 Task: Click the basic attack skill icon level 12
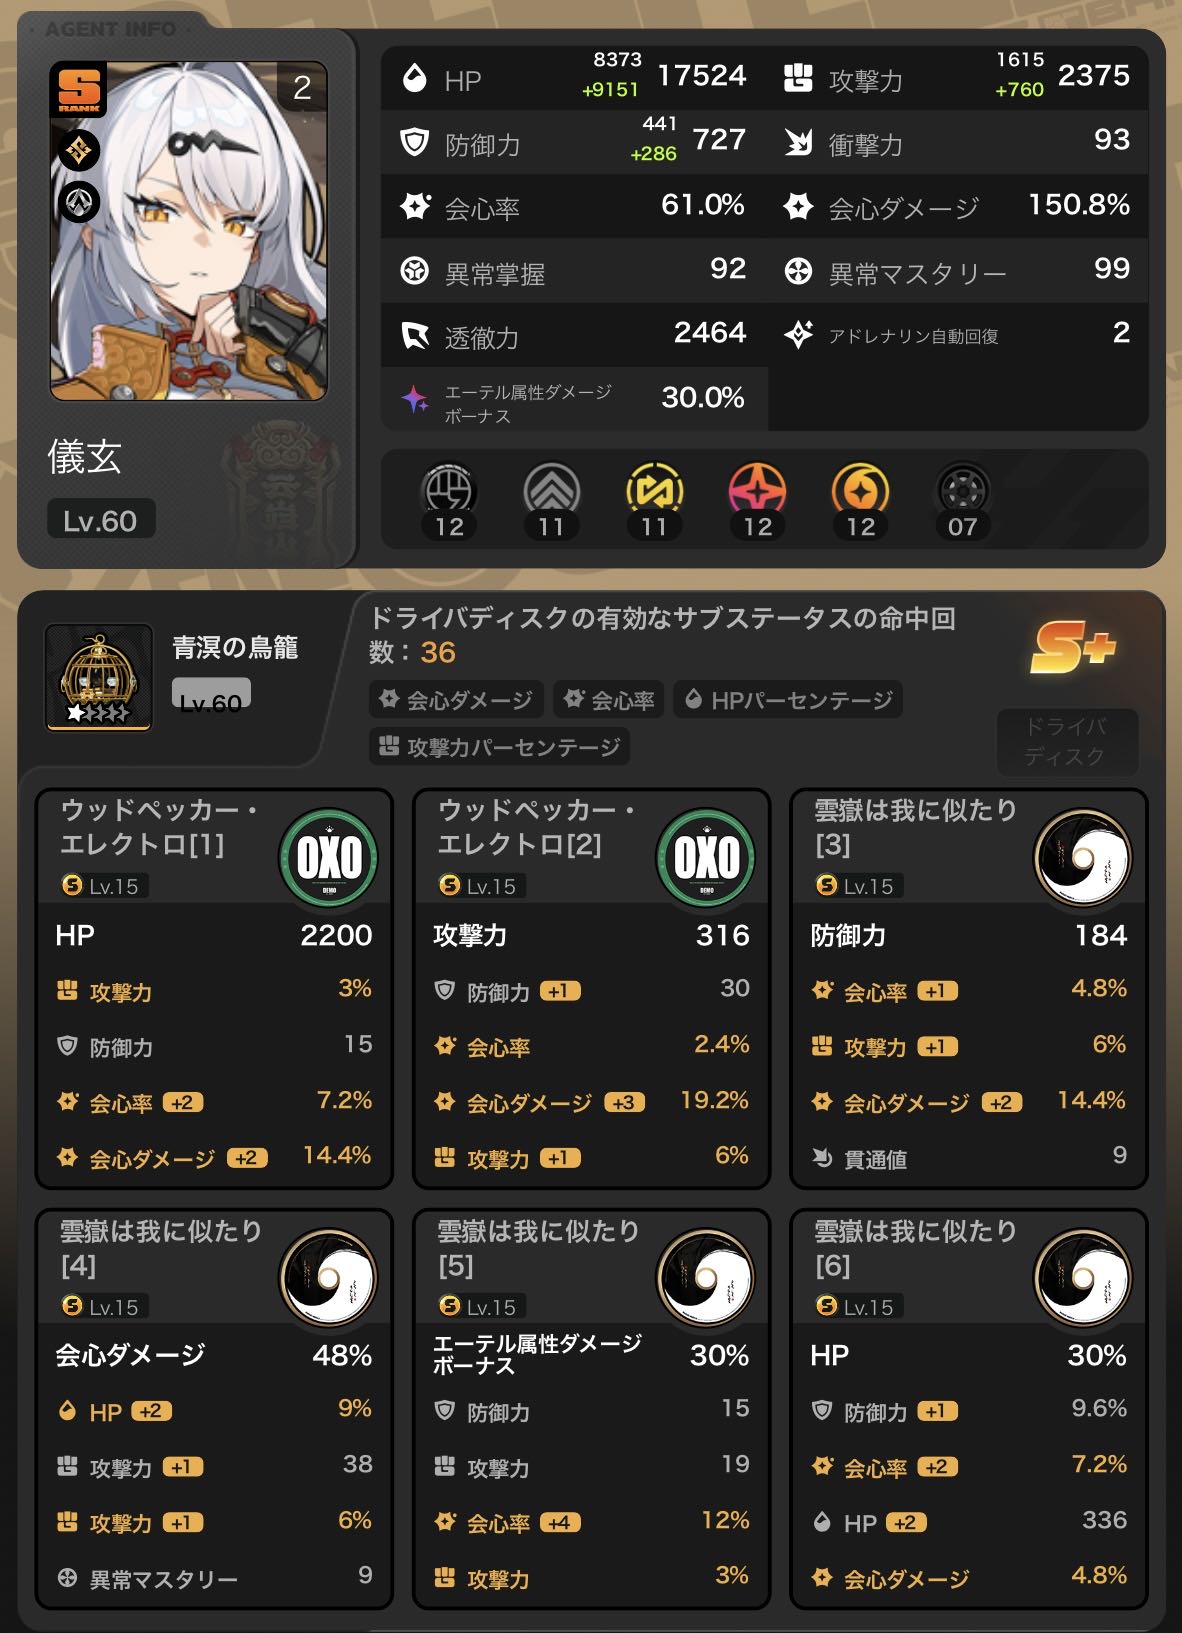448,493
